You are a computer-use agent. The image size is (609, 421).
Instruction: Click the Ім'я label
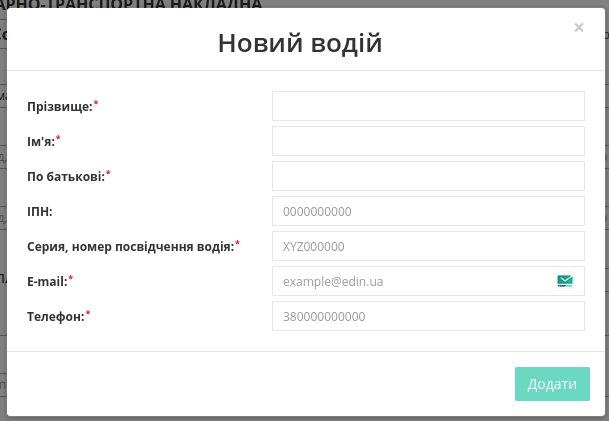pyautogui.click(x=41, y=141)
